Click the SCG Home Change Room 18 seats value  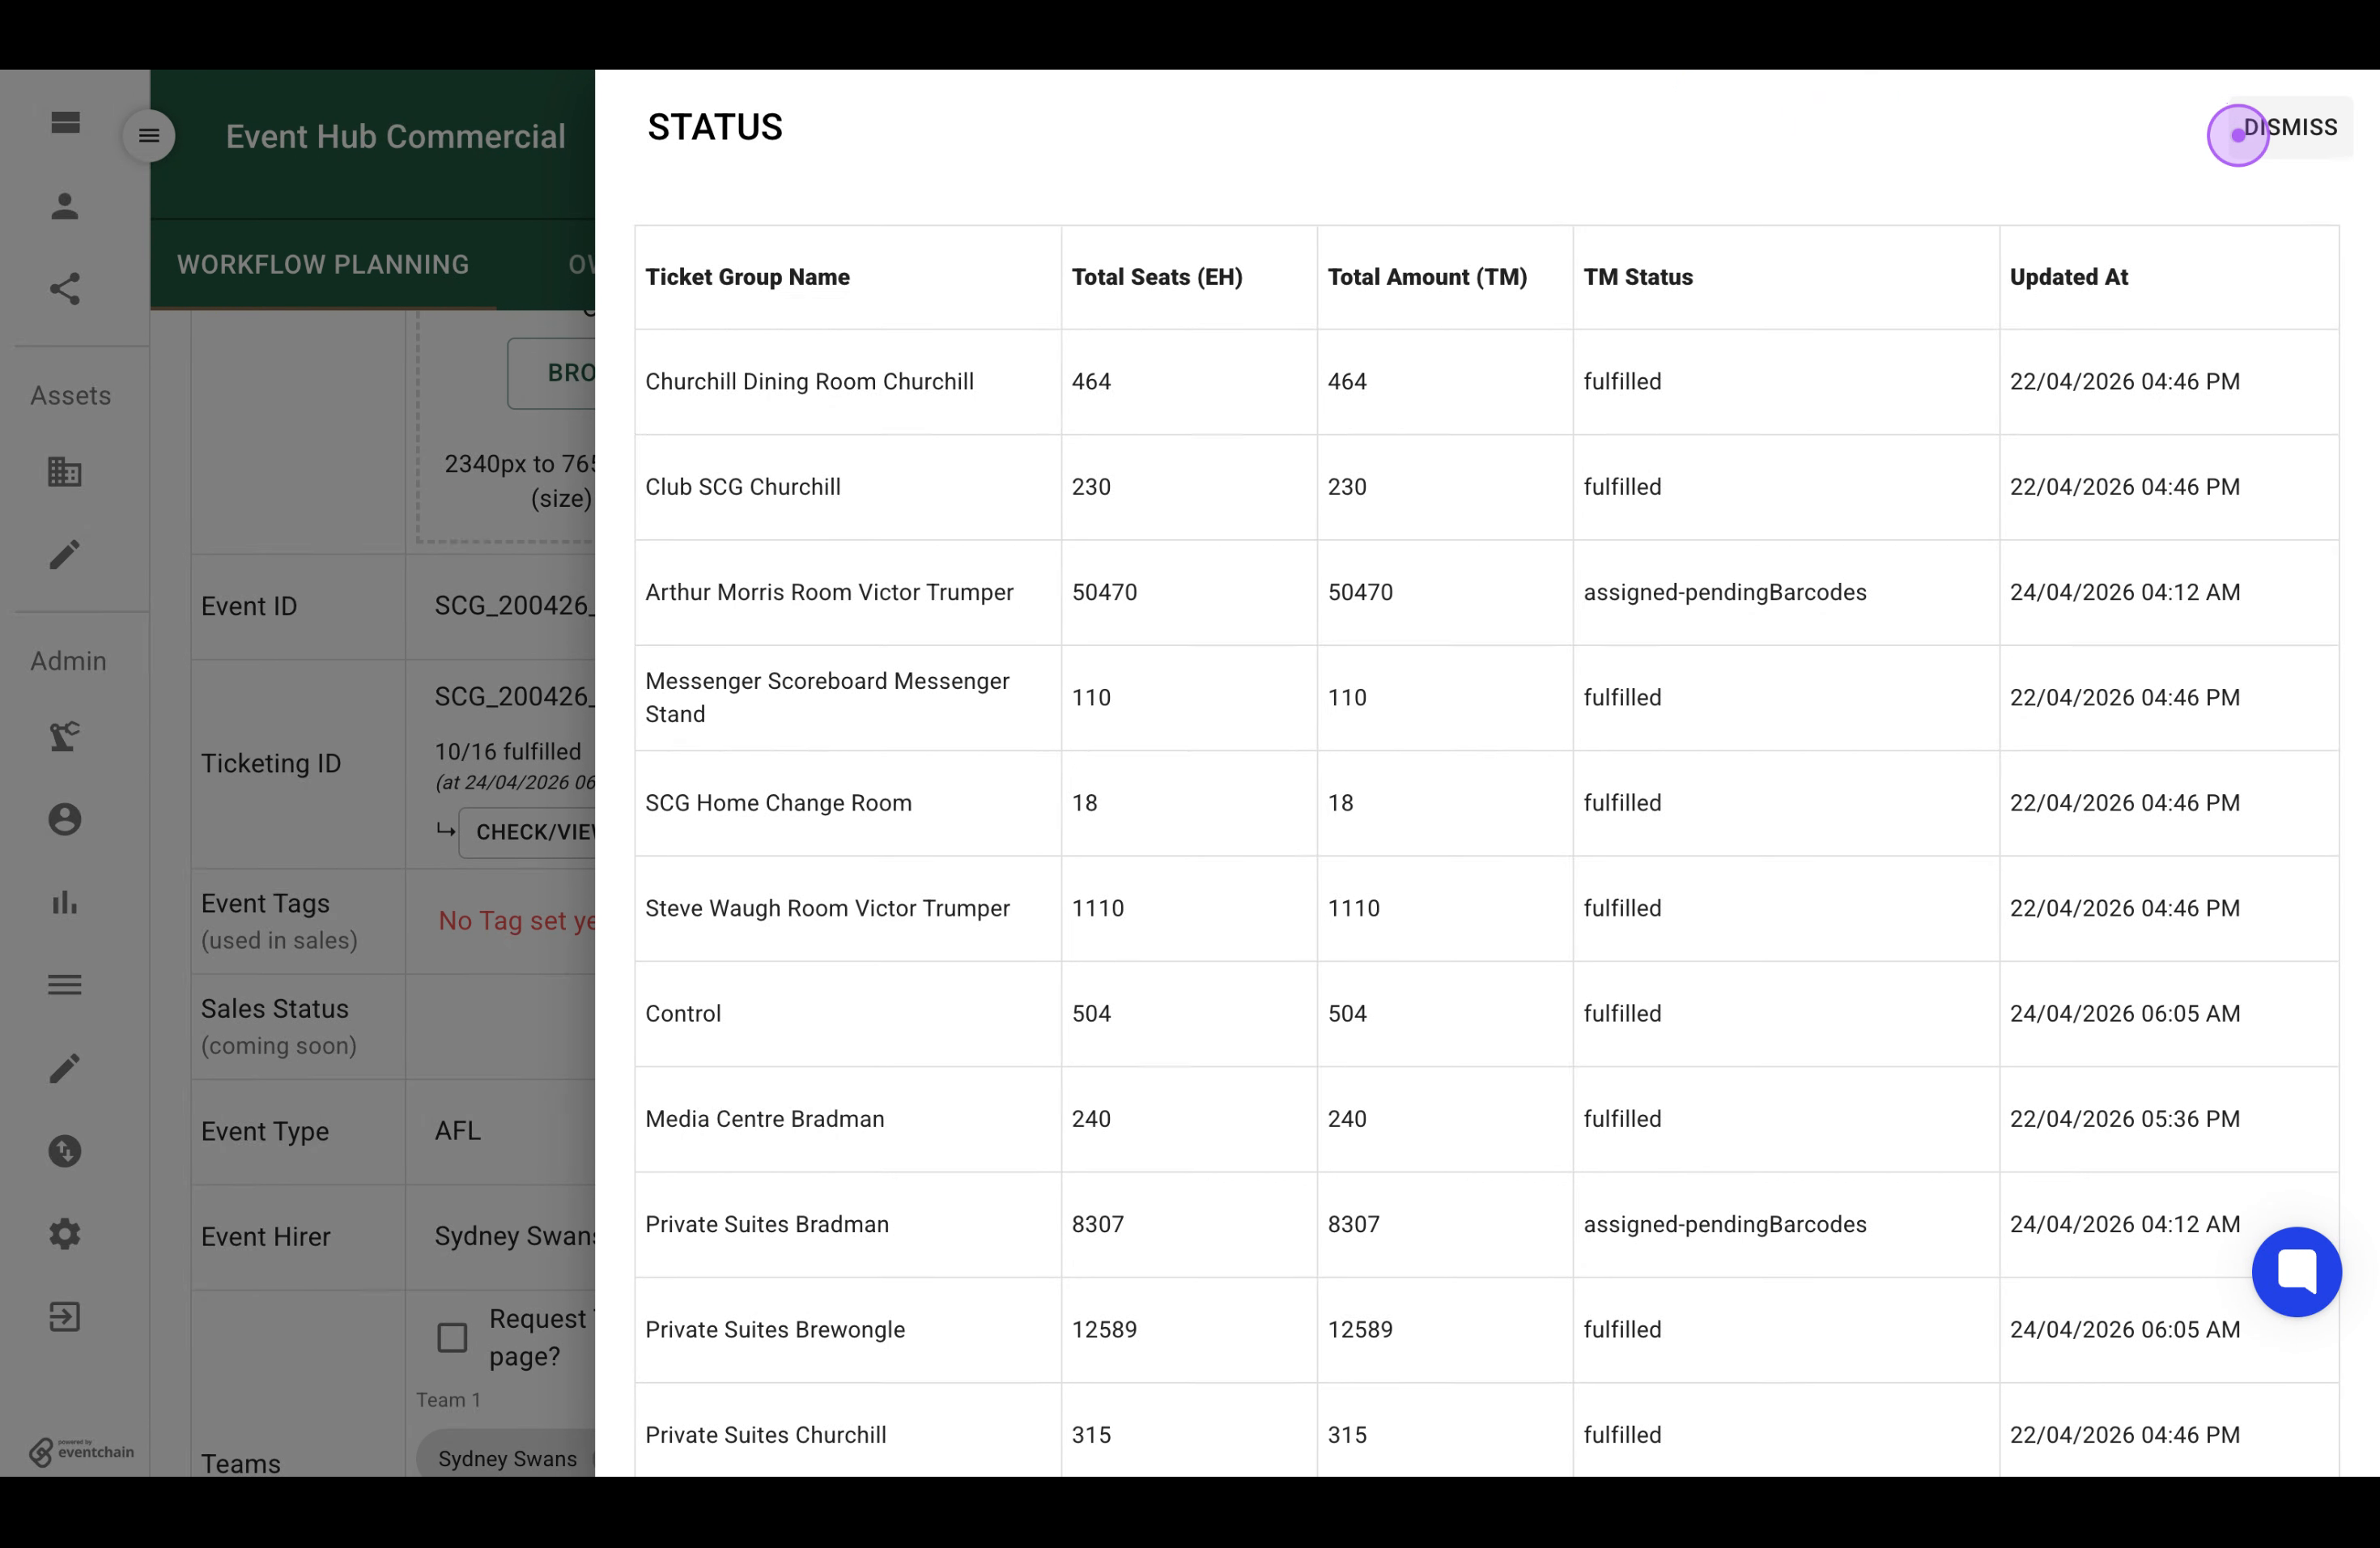(1084, 803)
